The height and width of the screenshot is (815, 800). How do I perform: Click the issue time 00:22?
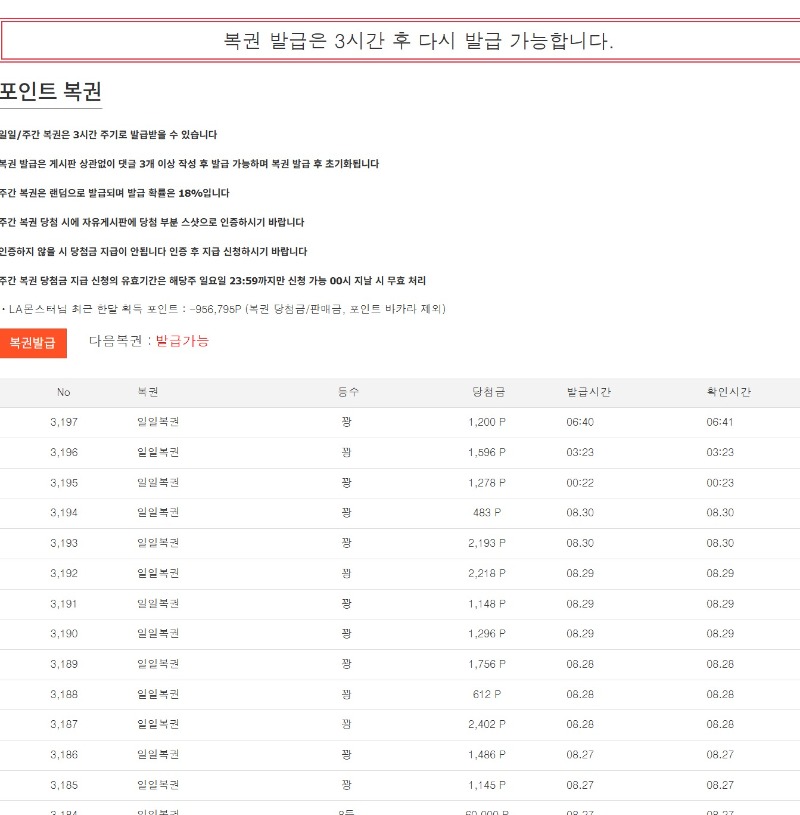580,483
